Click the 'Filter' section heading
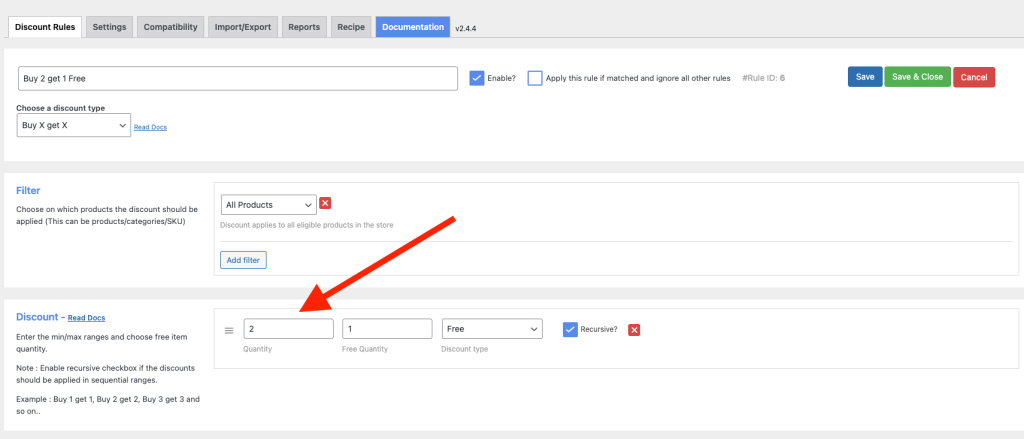The image size is (1024, 439). (x=28, y=191)
